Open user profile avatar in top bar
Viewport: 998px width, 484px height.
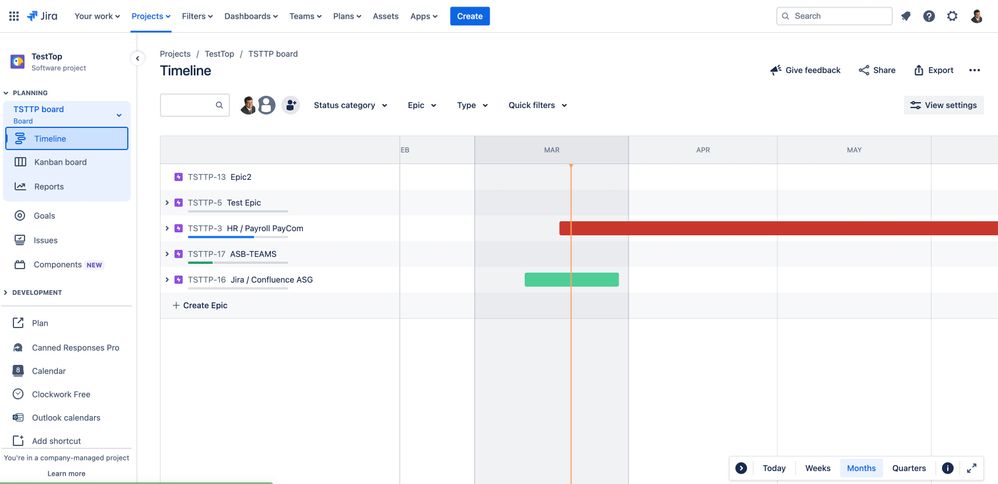tap(976, 17)
